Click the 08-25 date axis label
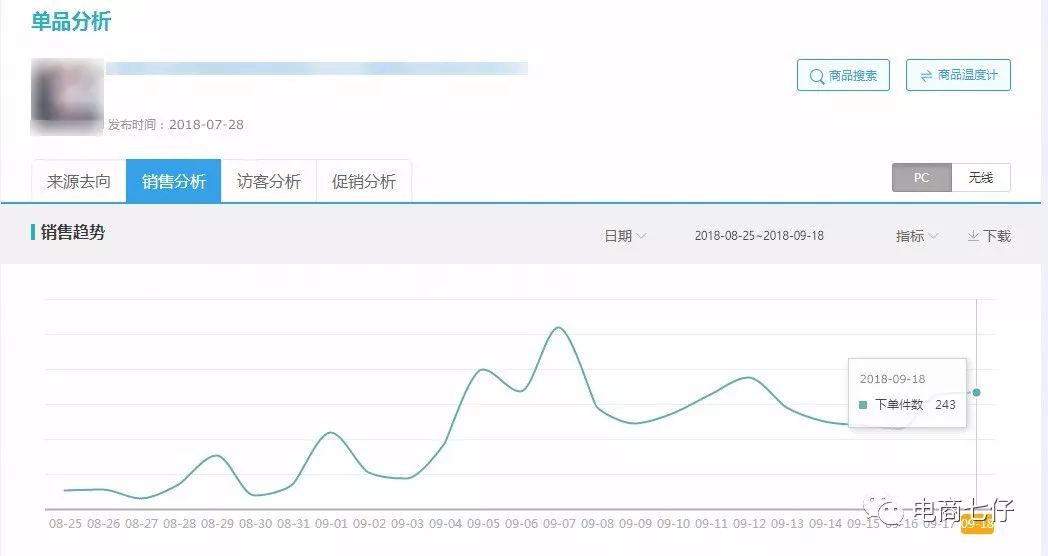 pyautogui.click(x=66, y=524)
